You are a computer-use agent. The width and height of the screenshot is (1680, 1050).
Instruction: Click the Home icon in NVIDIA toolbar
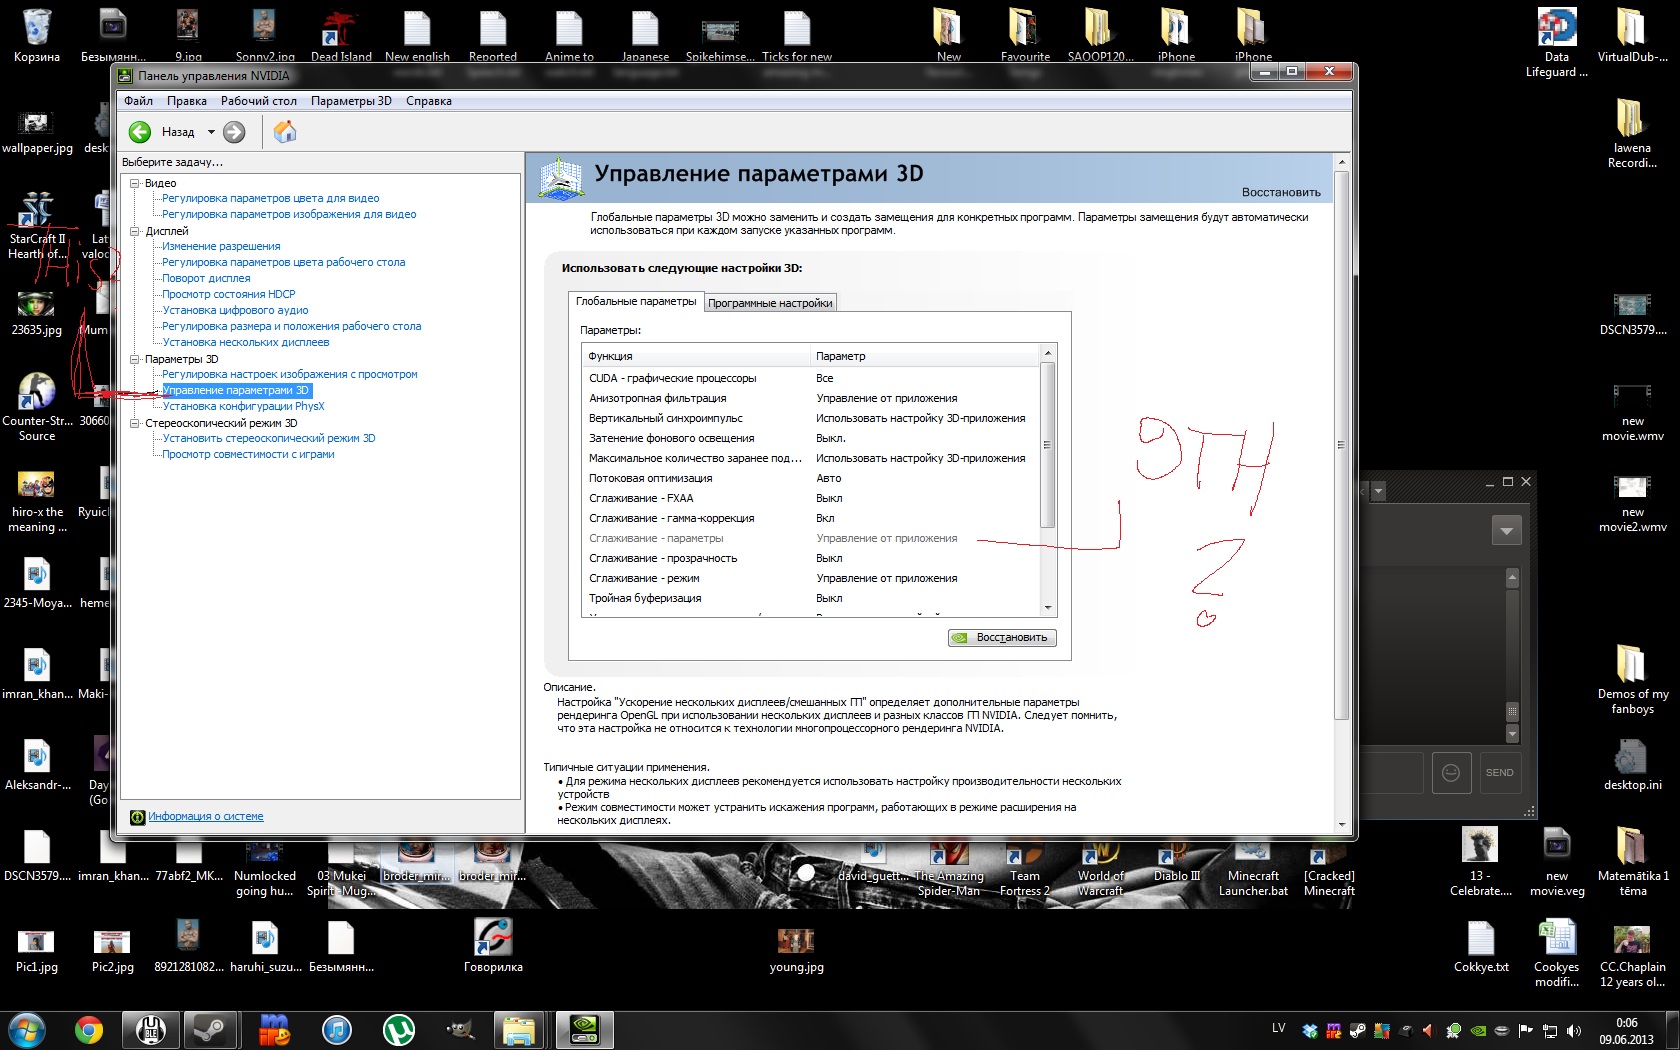coord(285,132)
